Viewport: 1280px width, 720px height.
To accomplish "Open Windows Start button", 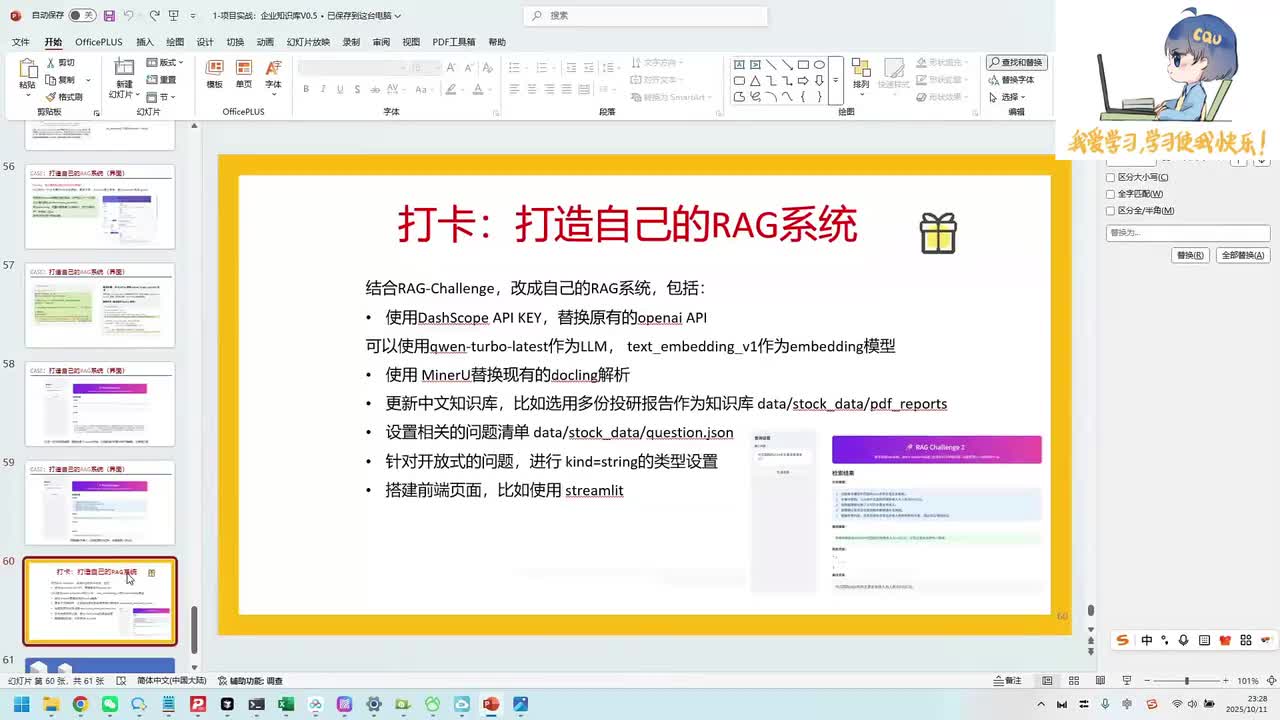I will pos(21,704).
